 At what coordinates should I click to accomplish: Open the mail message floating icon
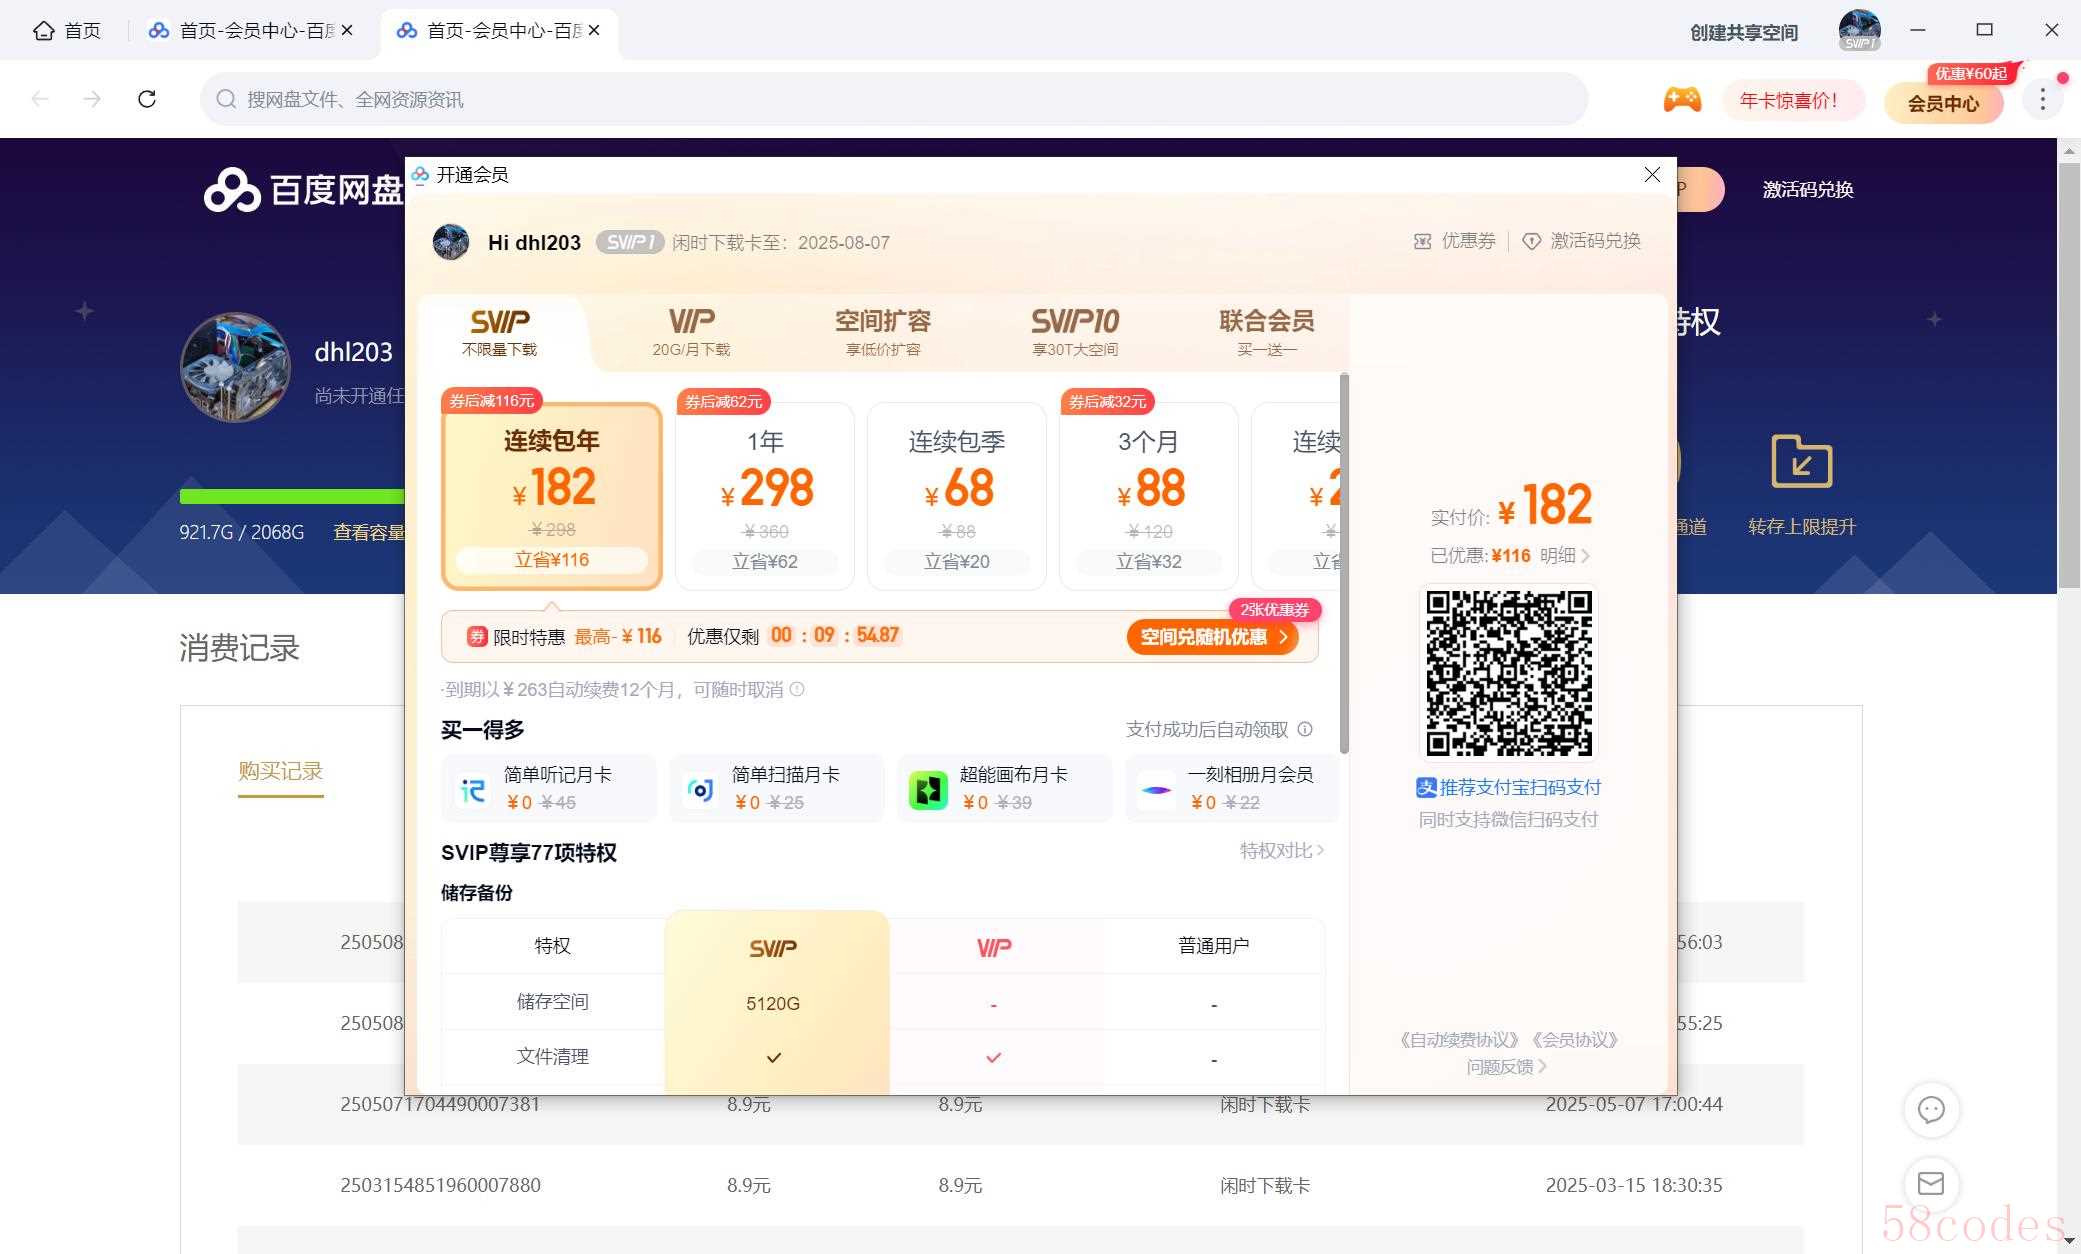tap(1931, 1184)
